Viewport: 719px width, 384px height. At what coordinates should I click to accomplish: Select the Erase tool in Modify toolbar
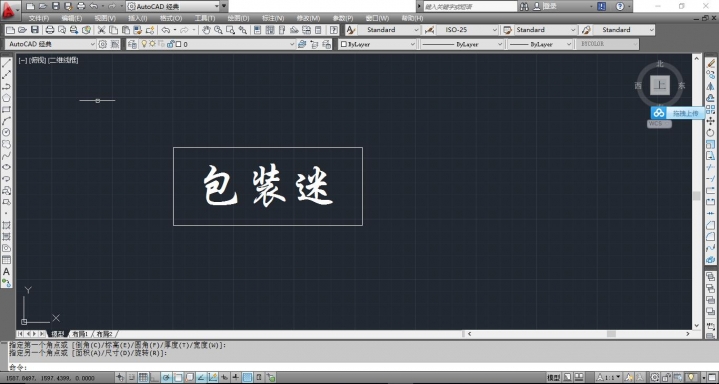click(710, 63)
